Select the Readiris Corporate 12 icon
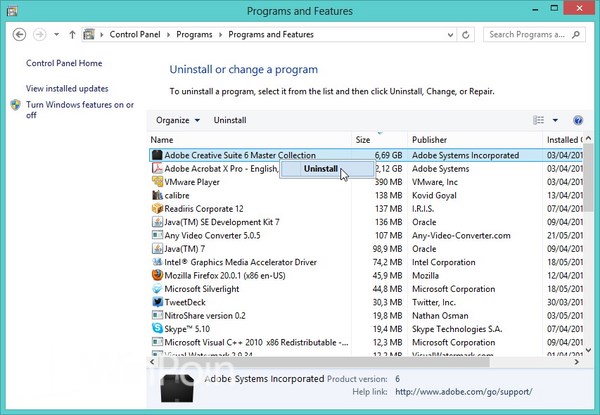Screen dimensions: 600x415 pos(157,208)
